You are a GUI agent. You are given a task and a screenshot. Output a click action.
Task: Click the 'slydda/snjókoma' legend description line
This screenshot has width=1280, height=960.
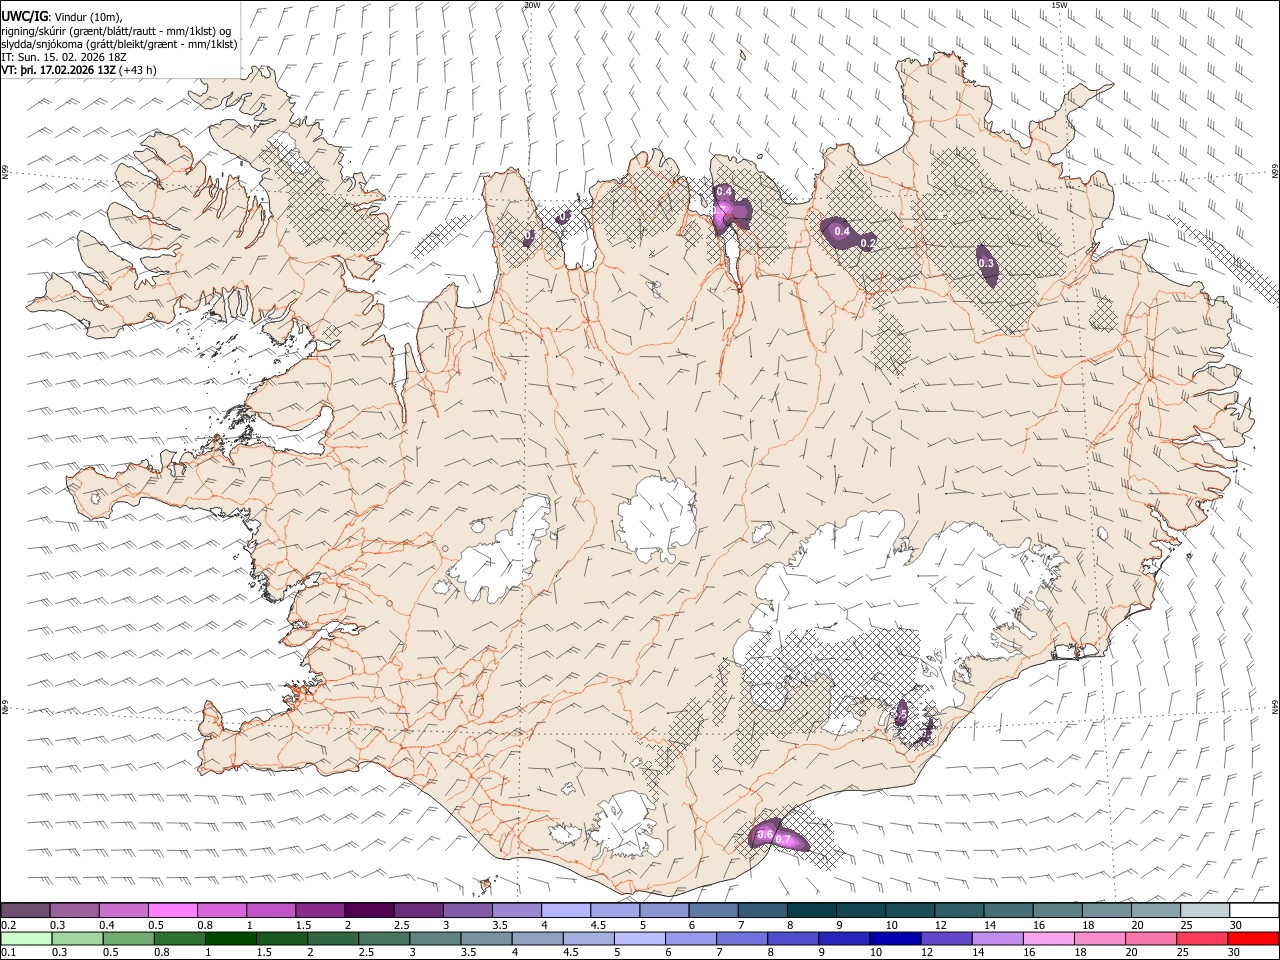pos(119,44)
